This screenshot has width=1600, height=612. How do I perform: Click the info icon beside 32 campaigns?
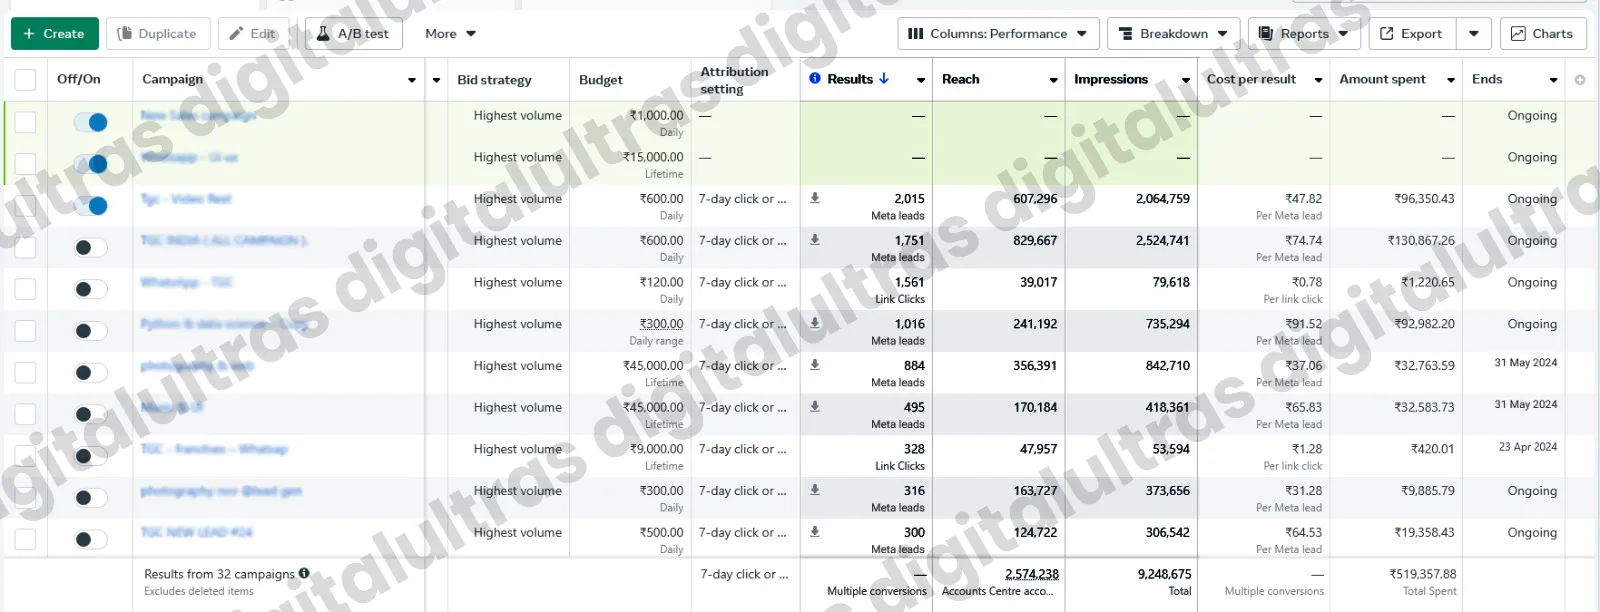[x=304, y=573]
